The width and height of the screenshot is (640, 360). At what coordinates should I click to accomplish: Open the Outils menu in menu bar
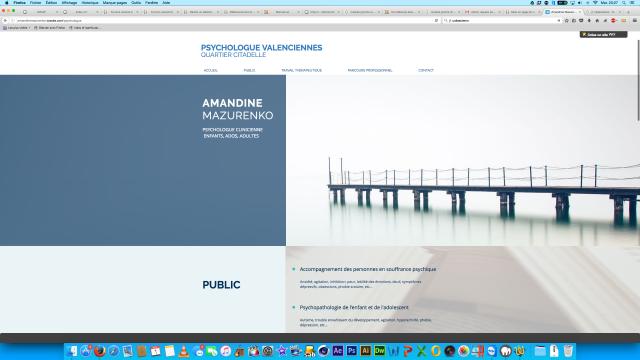[136, 2]
